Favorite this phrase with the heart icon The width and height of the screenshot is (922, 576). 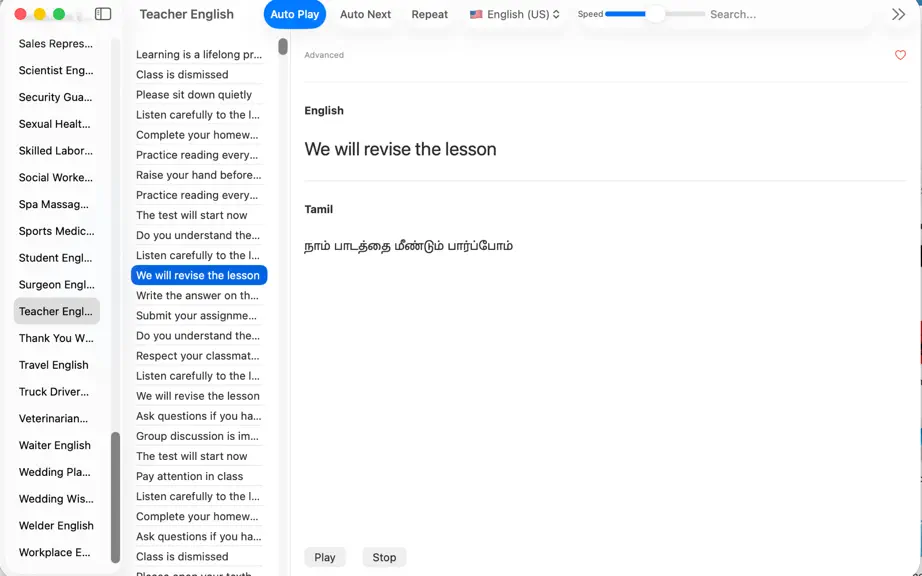click(x=900, y=55)
